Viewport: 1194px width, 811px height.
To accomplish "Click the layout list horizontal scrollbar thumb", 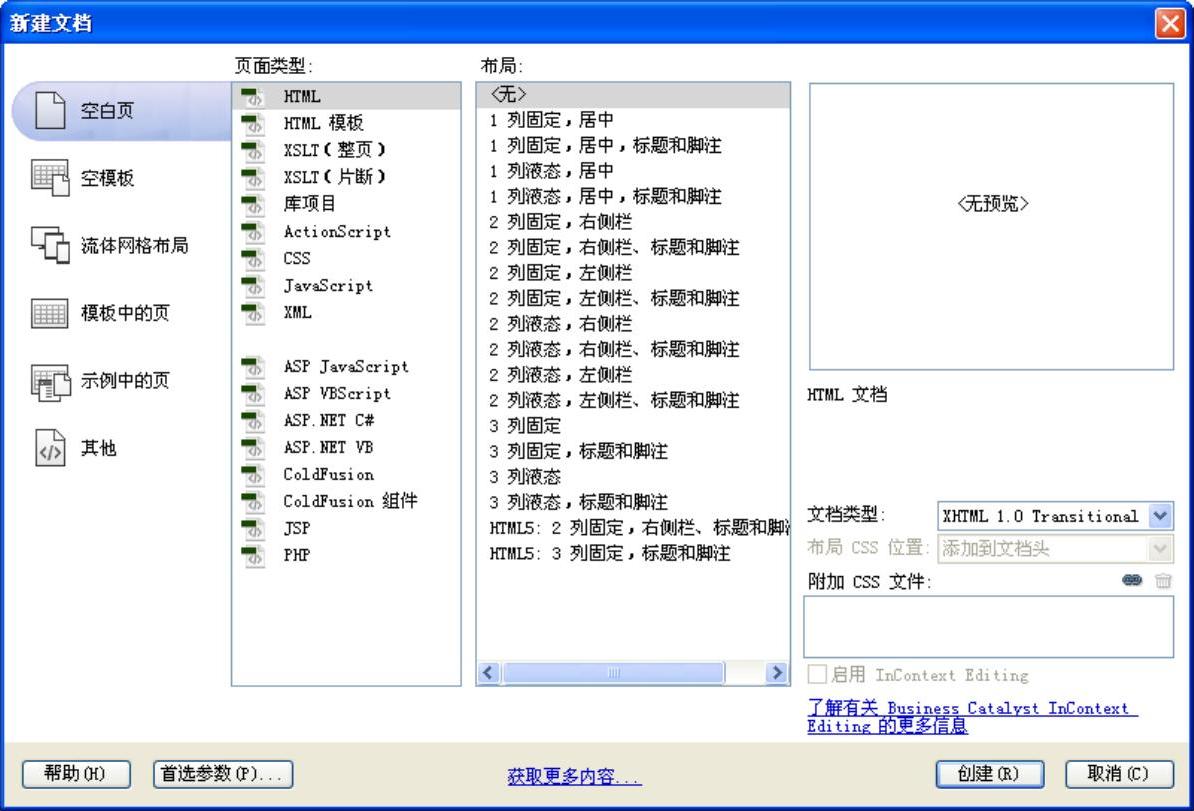I will (x=614, y=672).
